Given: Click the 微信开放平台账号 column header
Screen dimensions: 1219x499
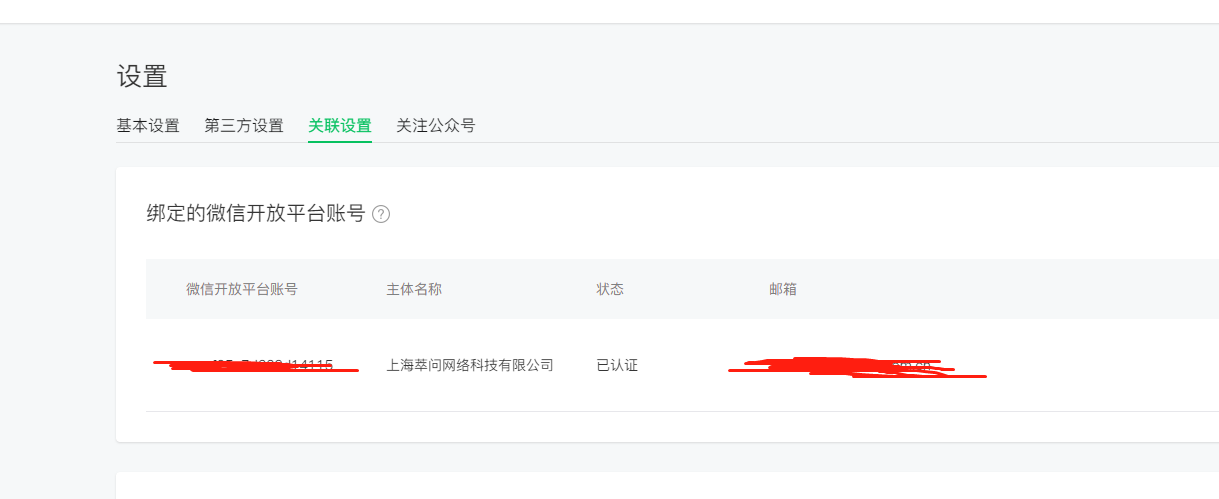Looking at the screenshot, I should click(x=242, y=289).
